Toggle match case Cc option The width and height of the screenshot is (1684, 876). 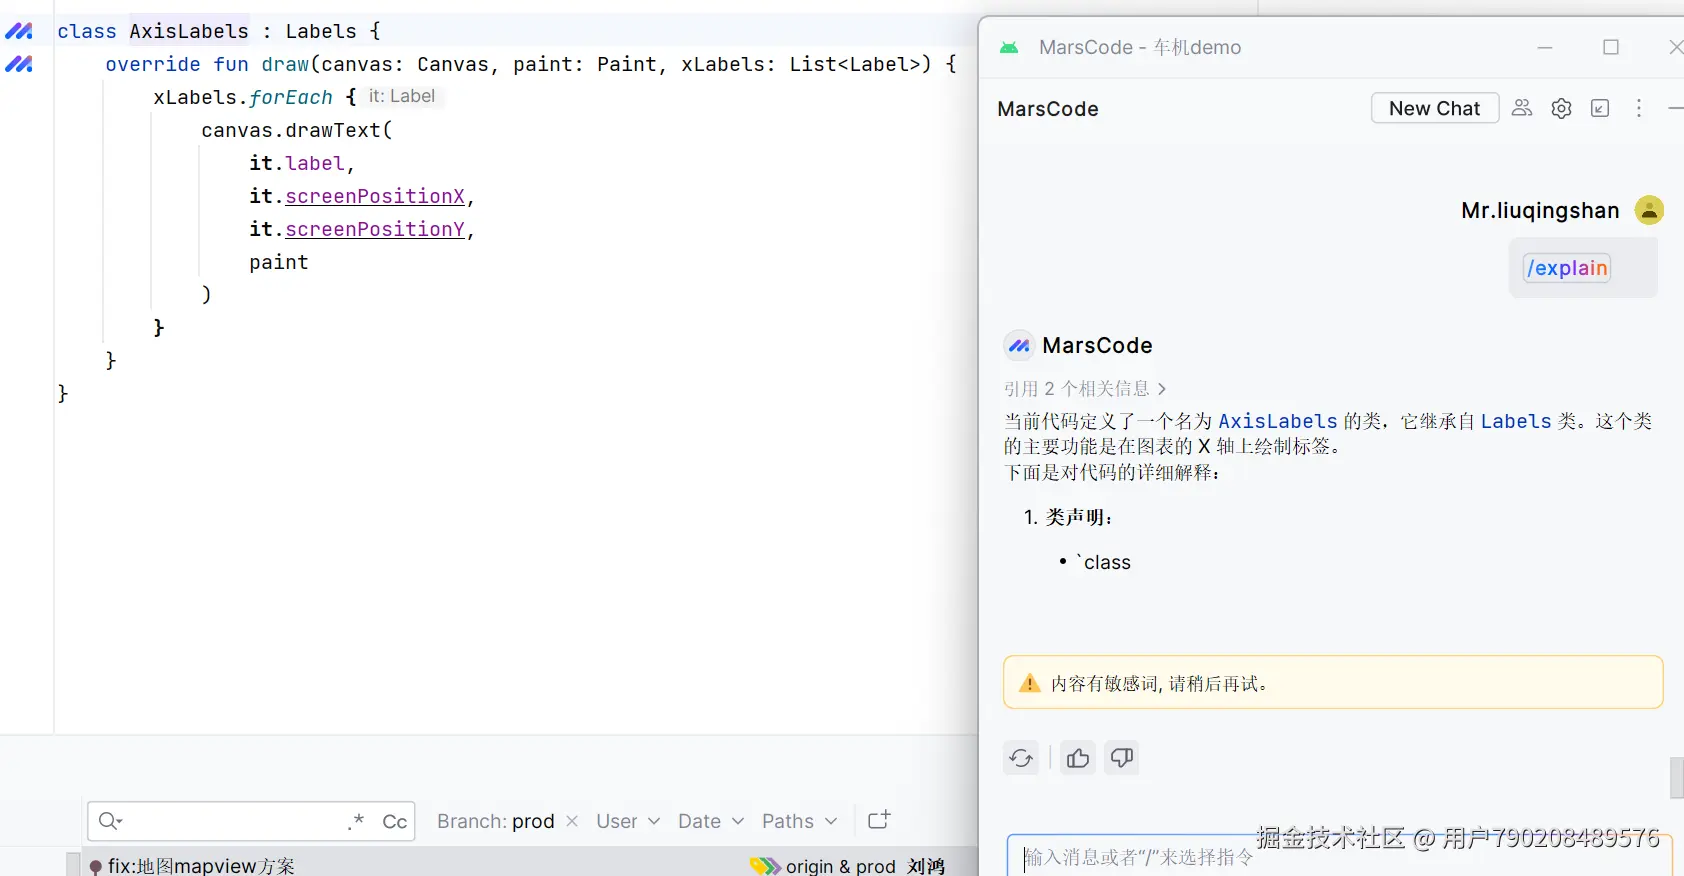point(395,821)
